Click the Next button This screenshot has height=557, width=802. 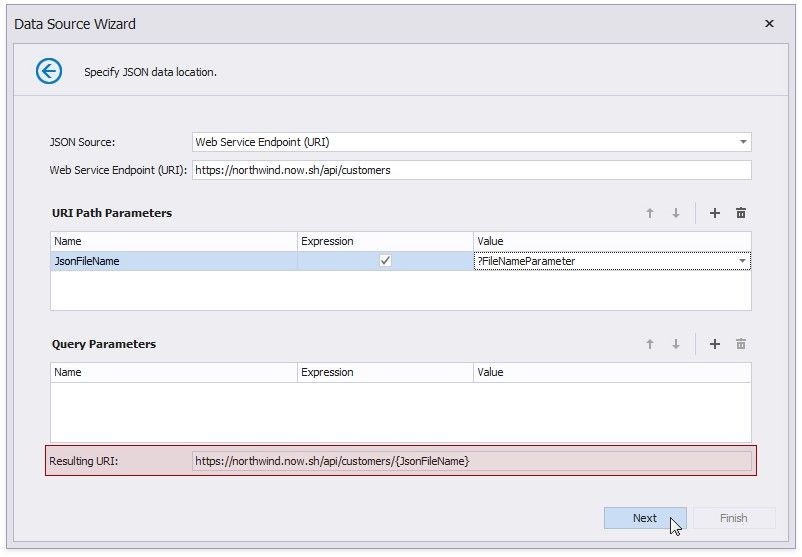645,518
